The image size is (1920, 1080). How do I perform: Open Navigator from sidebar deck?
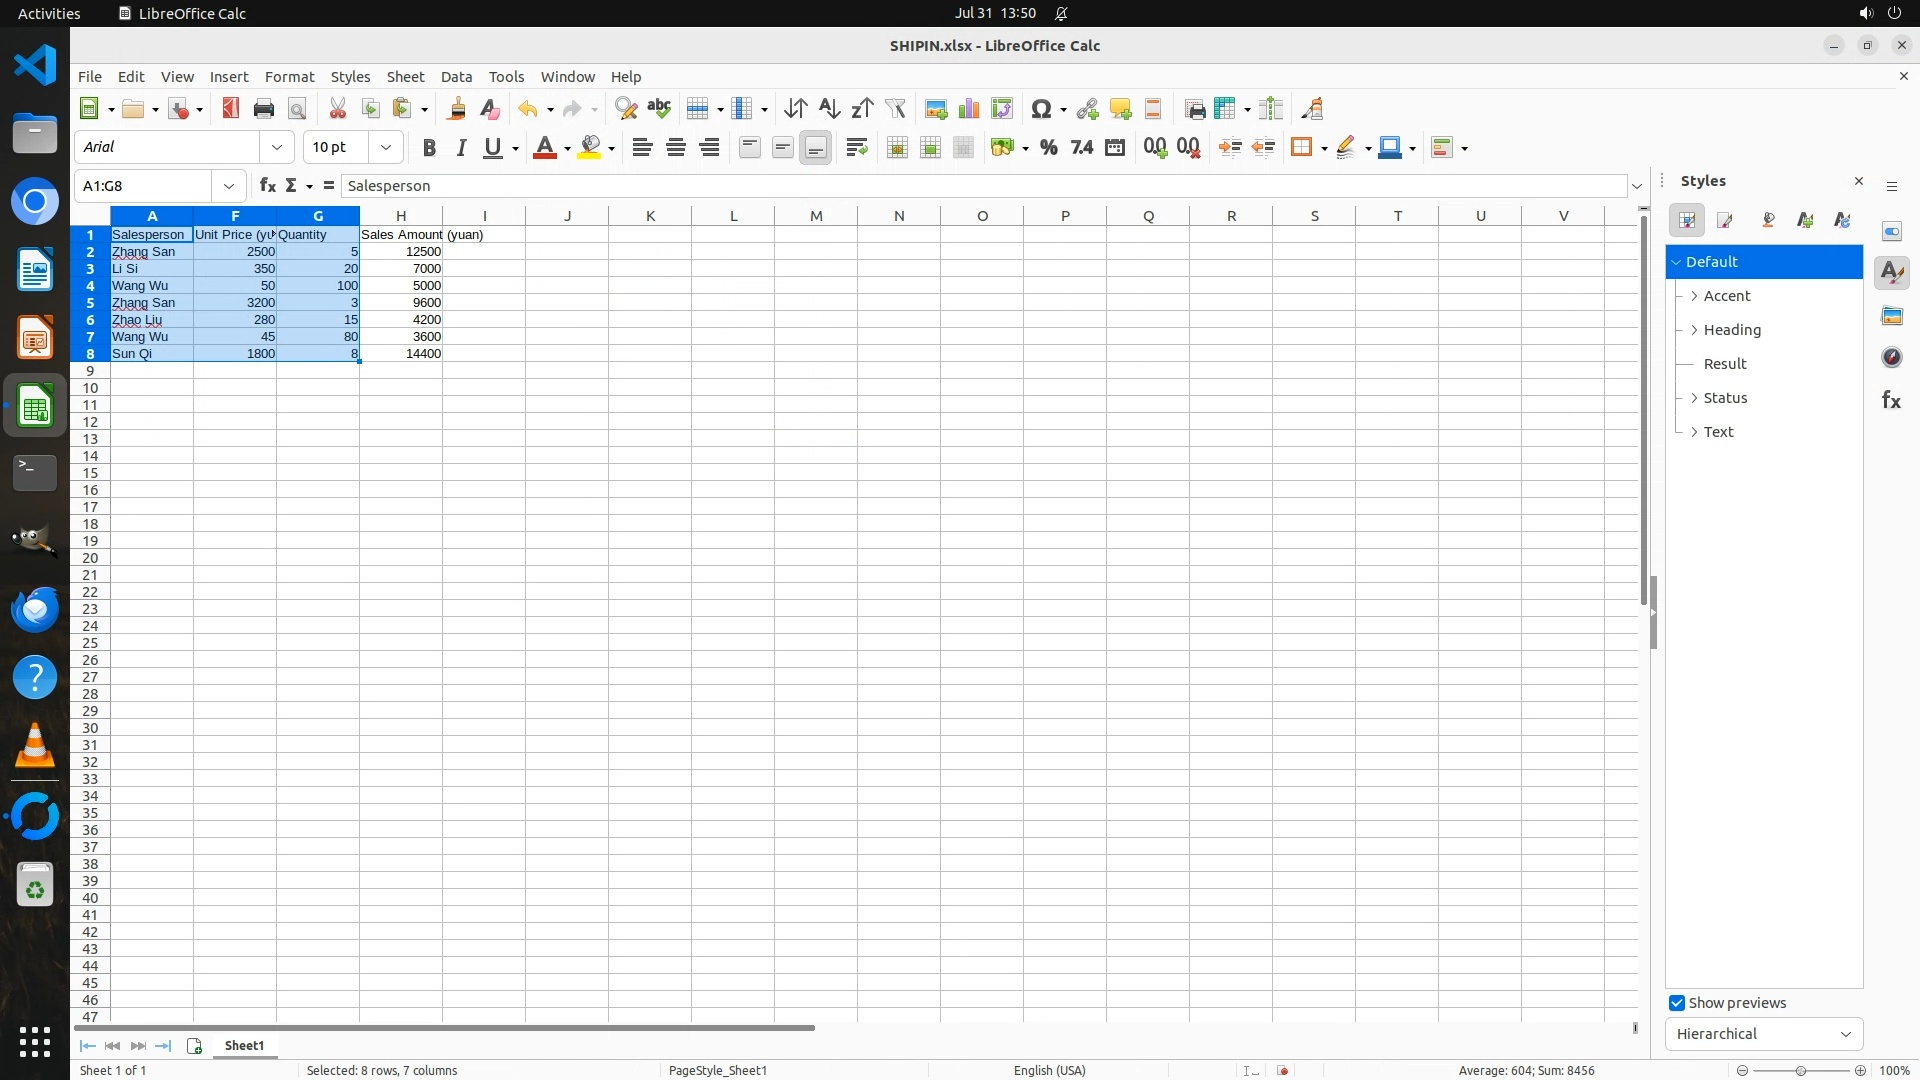tap(1891, 358)
